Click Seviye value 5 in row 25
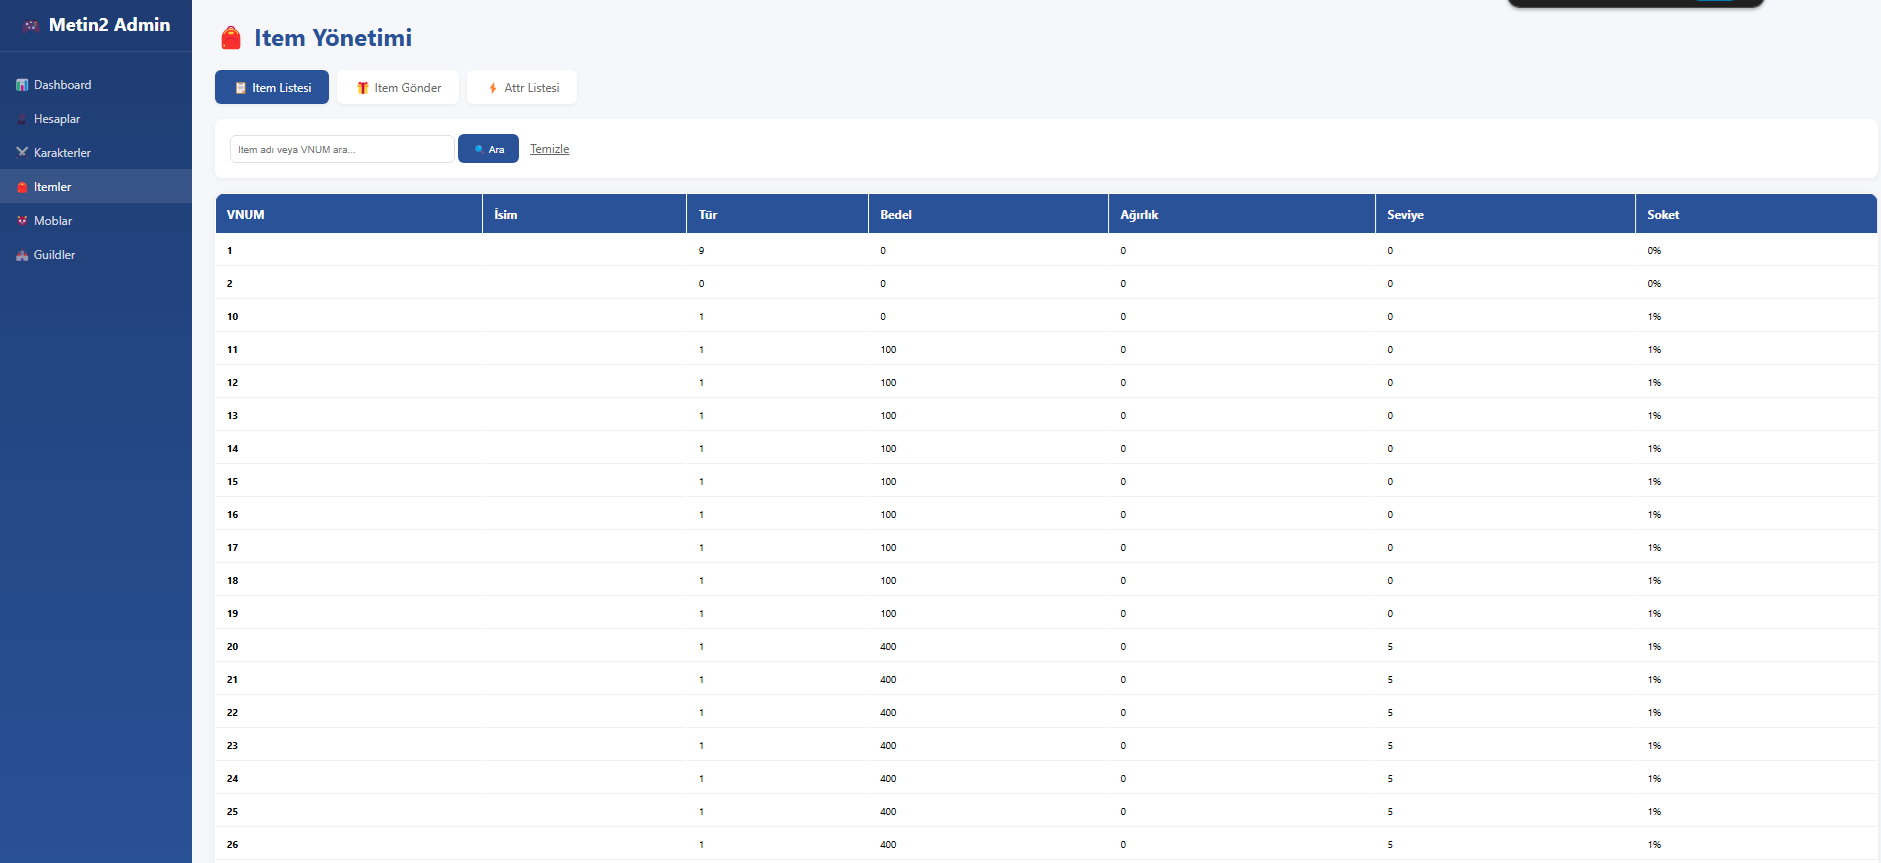Viewport: 1881px width, 863px height. coord(1390,812)
